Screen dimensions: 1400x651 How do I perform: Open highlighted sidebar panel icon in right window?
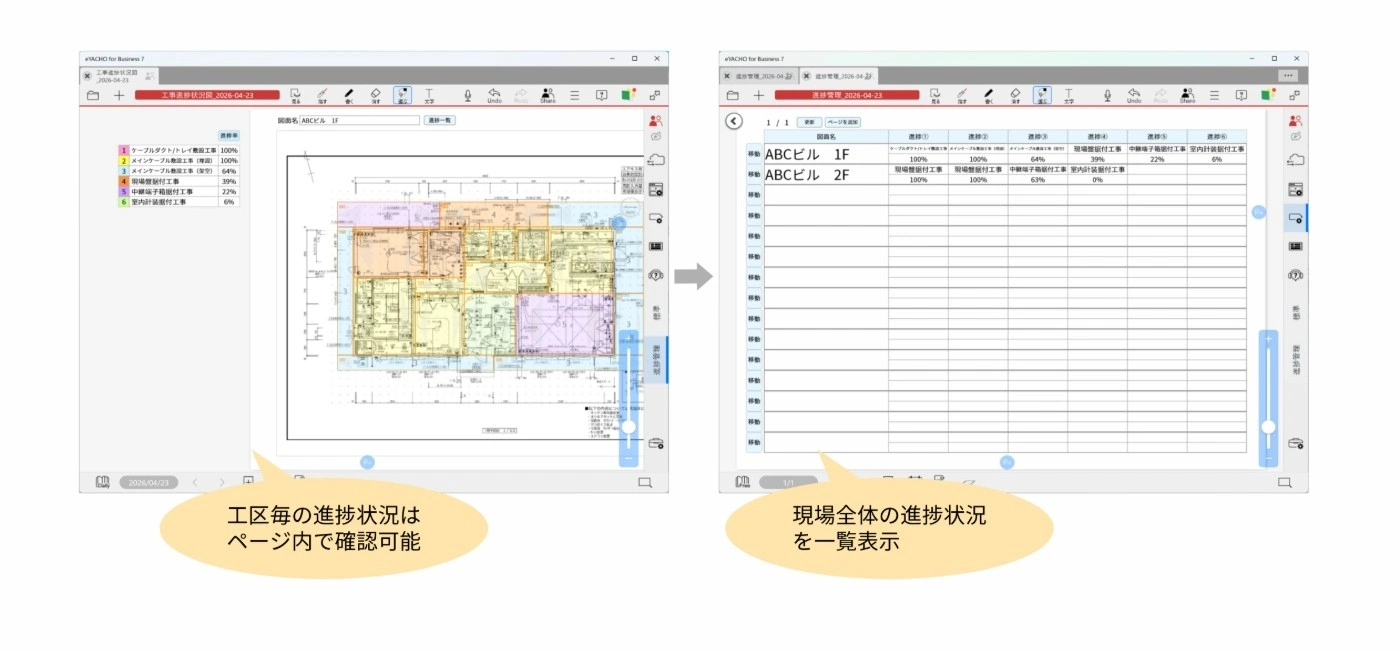(x=1296, y=217)
